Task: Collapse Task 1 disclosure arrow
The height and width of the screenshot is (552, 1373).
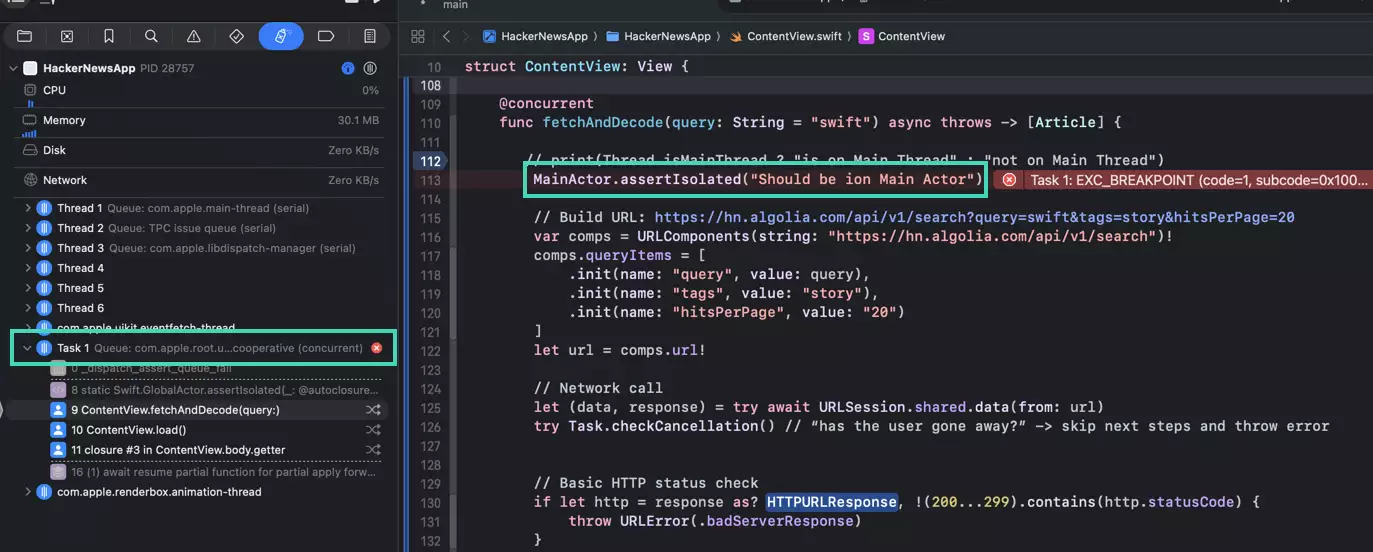Action: tap(26, 348)
